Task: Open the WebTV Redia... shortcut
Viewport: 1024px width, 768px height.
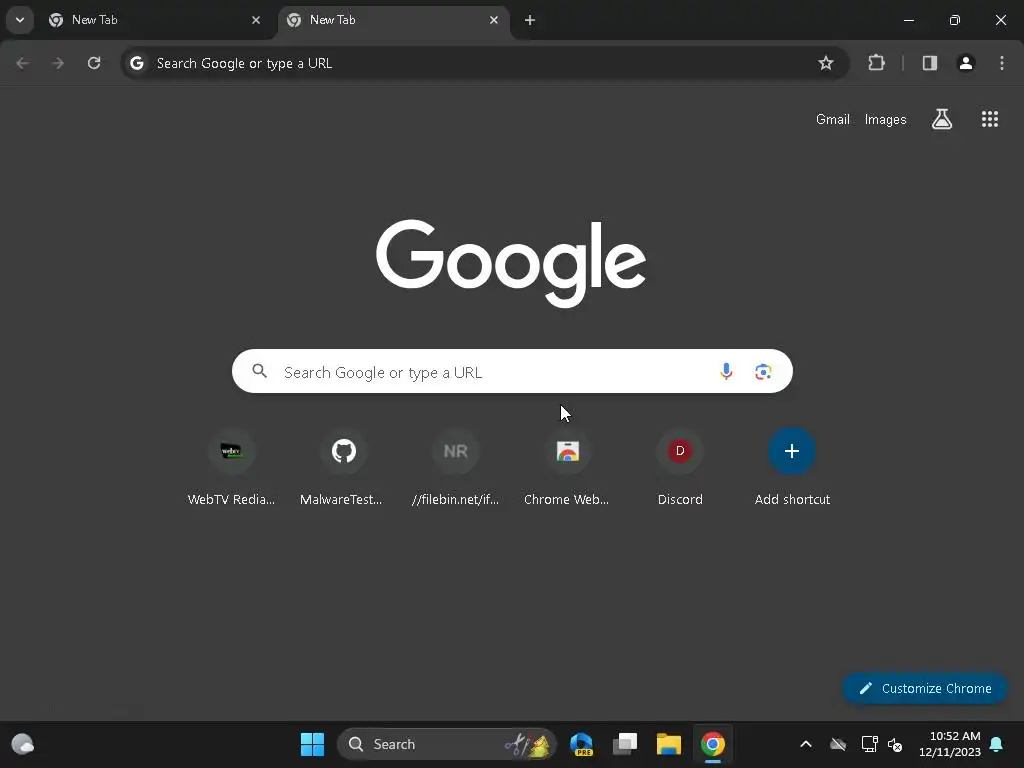Action: point(232,468)
